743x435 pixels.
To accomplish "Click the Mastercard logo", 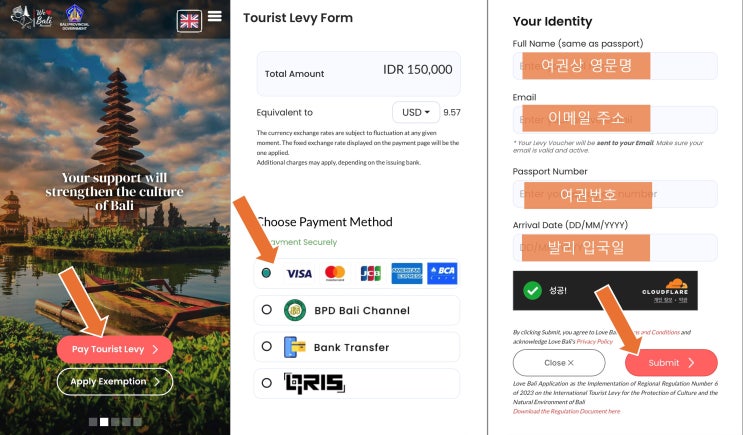I will pyautogui.click(x=335, y=273).
